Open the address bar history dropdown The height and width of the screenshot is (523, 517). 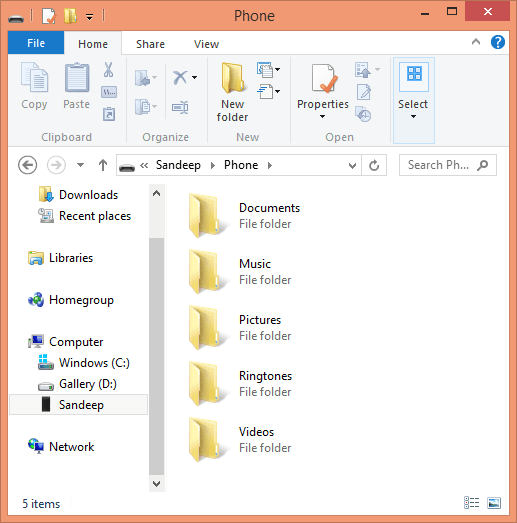coord(352,165)
